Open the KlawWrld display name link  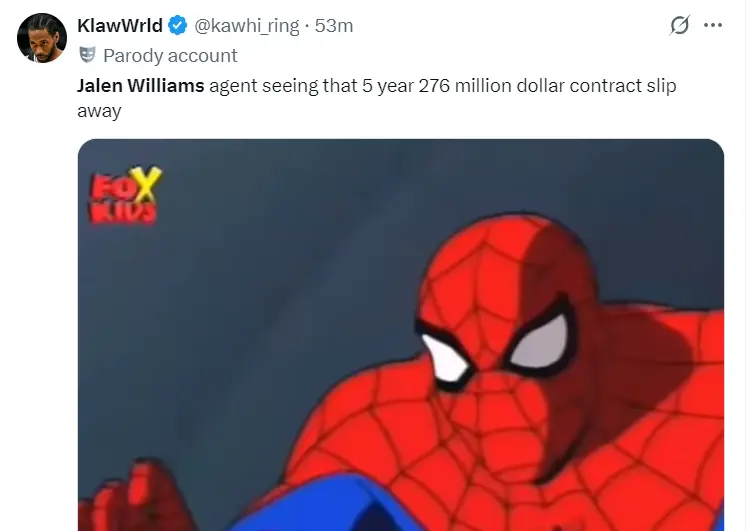(x=120, y=25)
